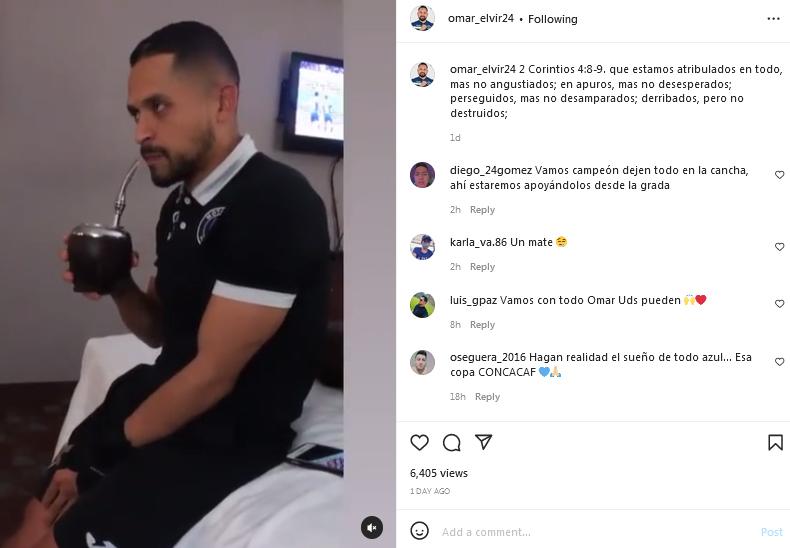Reply to oseguera_2016's comment
Image resolution: width=790 pixels, height=548 pixels.
tap(487, 396)
